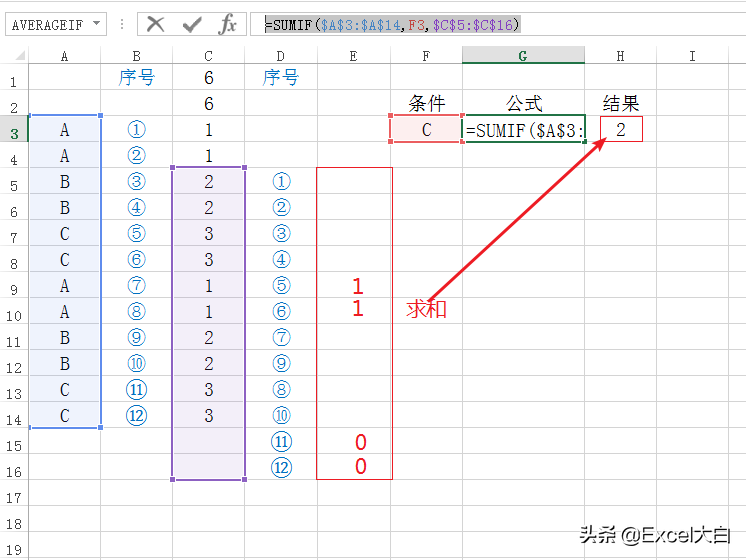This screenshot has height=560, width=746.
Task: Select column D header
Action: pos(281,56)
